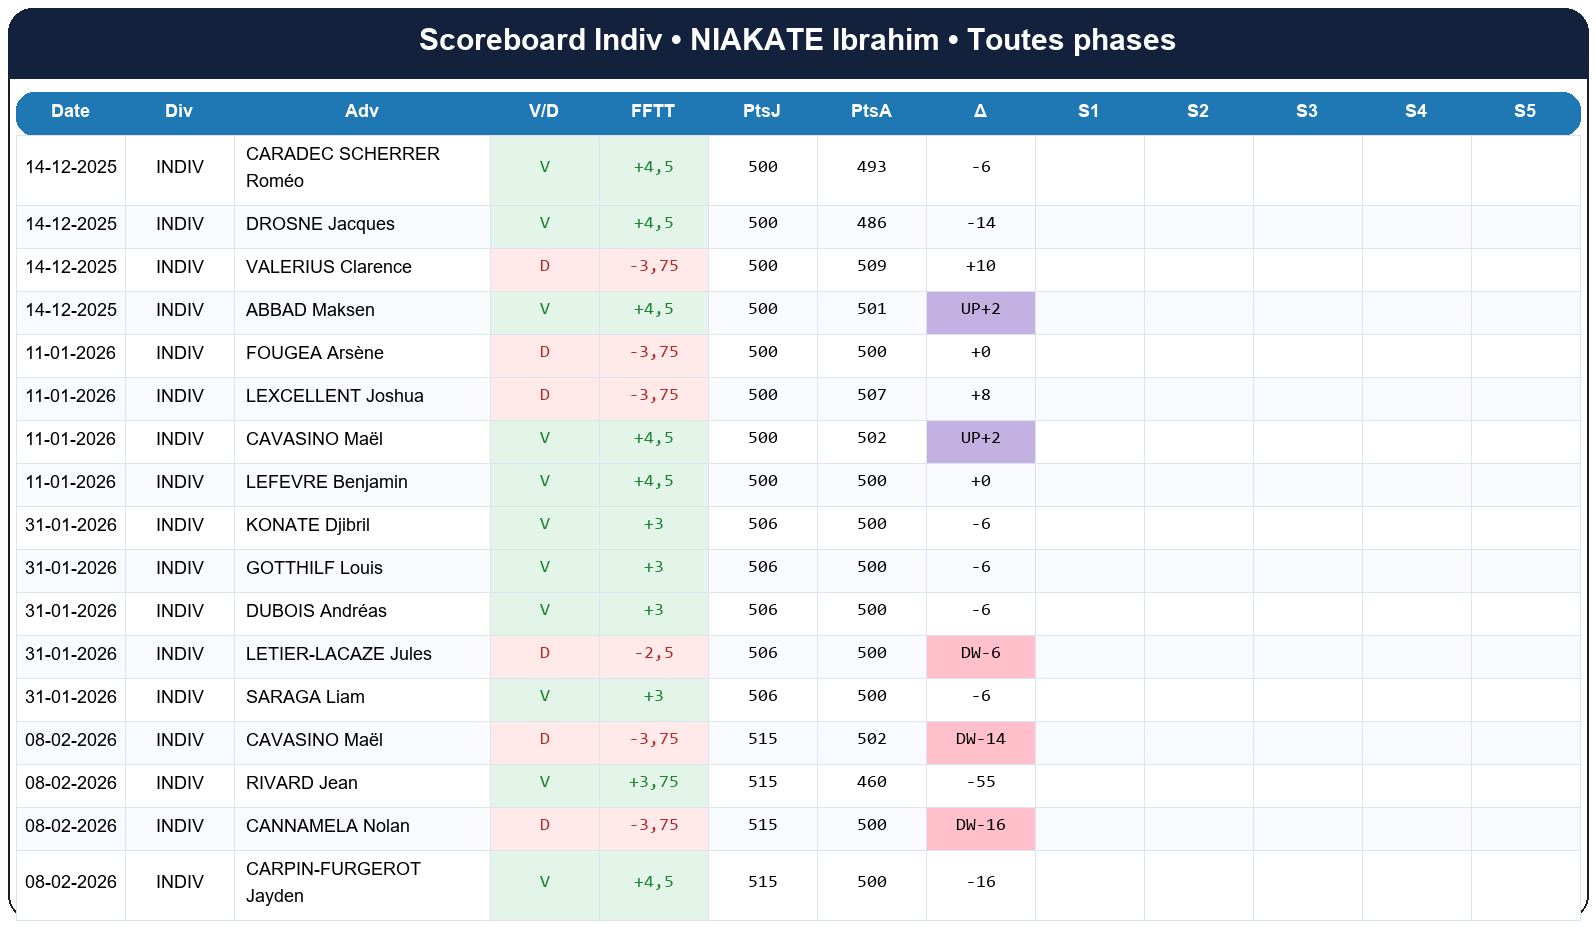The height and width of the screenshot is (927, 1596).
Task: Click the S1 column header
Action: 1089,111
